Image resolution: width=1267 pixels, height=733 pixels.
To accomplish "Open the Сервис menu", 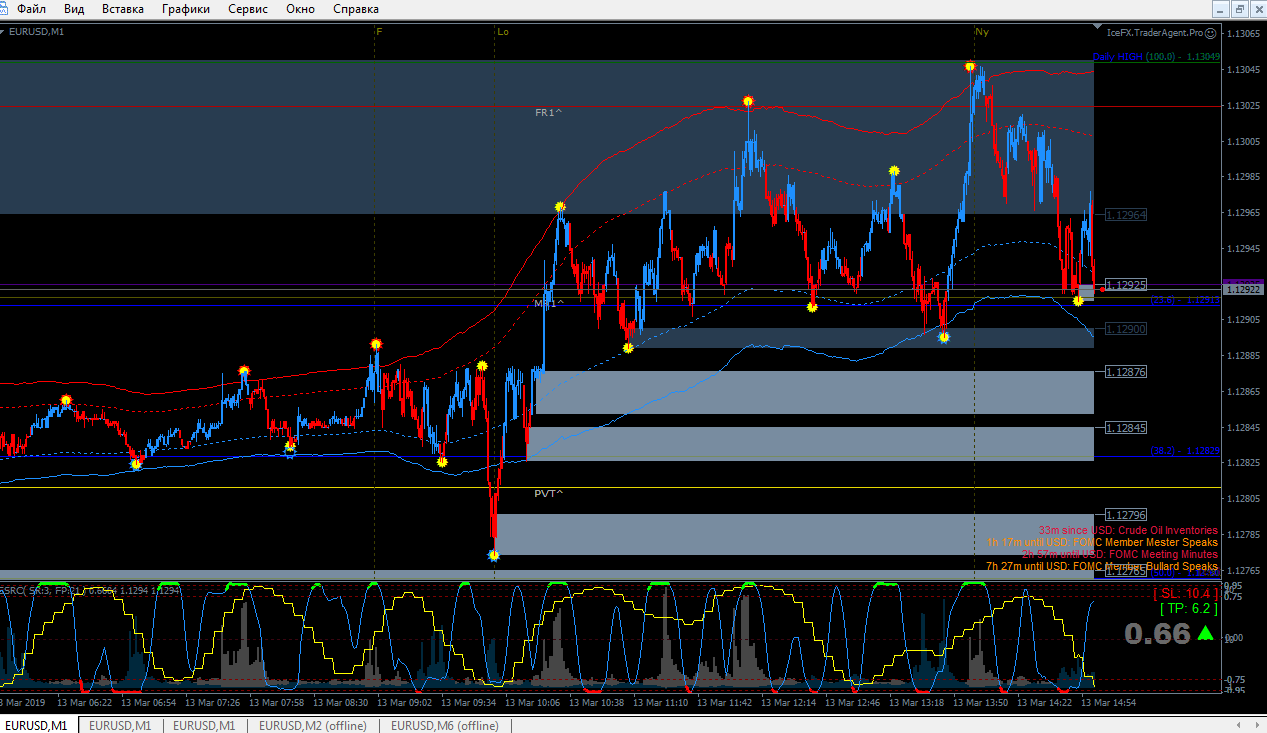I will pos(248,9).
